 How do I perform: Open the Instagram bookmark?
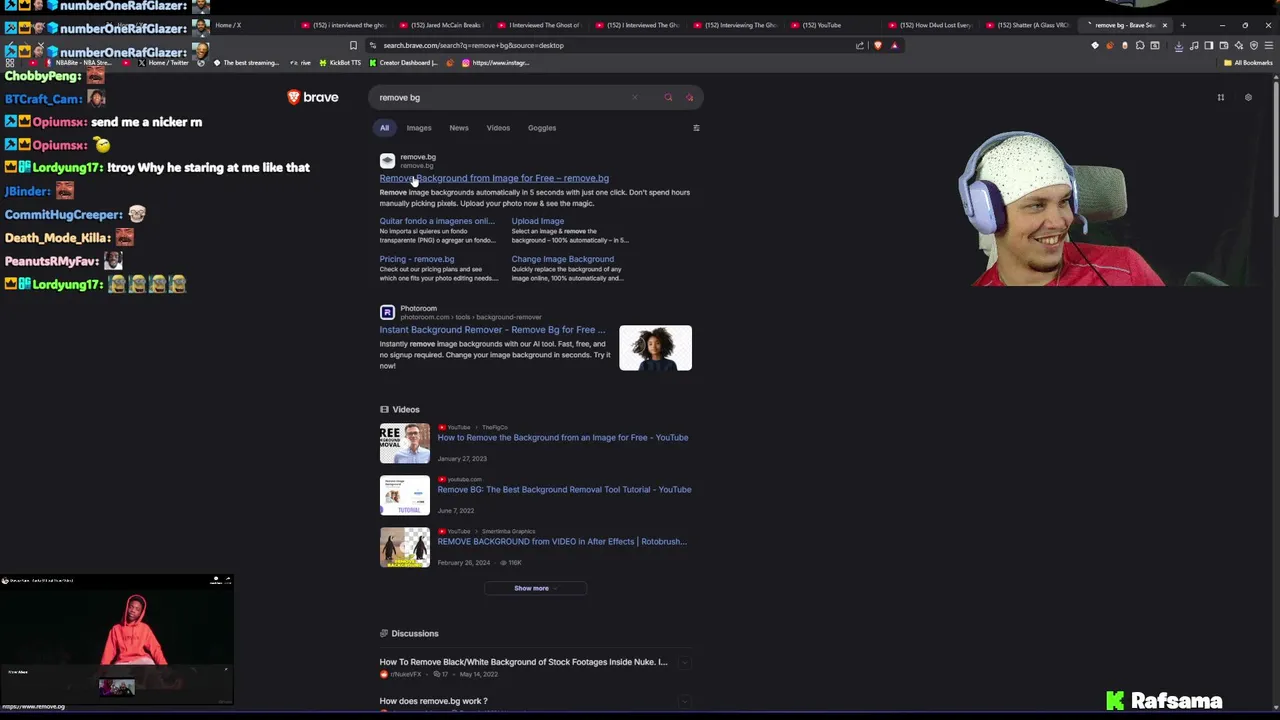click(x=495, y=63)
